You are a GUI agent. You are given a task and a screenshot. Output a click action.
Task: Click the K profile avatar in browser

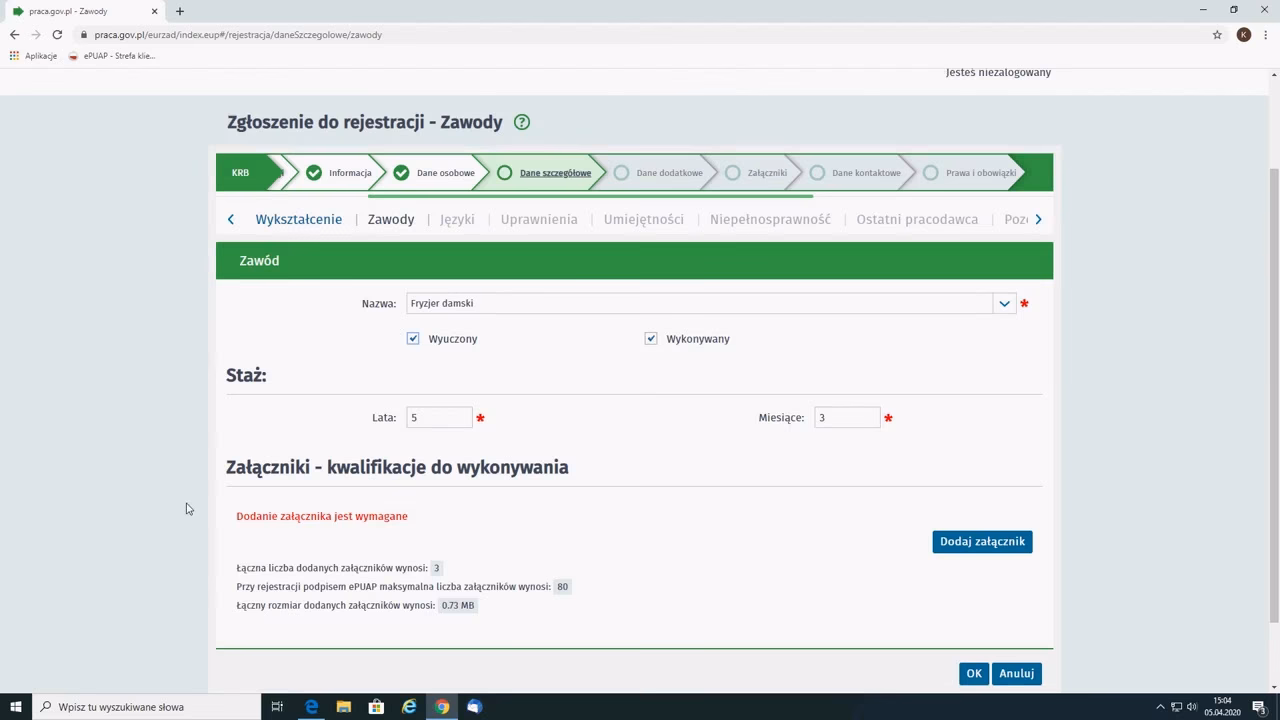tap(1244, 34)
